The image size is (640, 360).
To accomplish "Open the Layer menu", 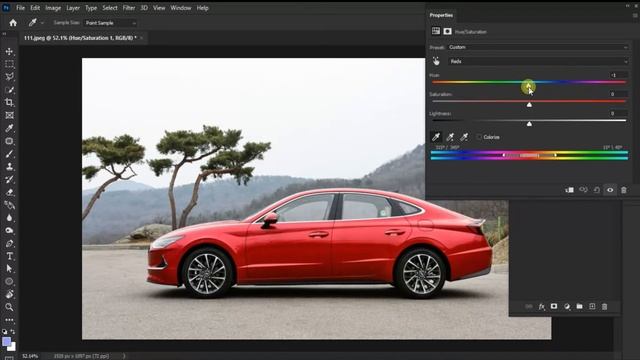I will click(x=73, y=8).
